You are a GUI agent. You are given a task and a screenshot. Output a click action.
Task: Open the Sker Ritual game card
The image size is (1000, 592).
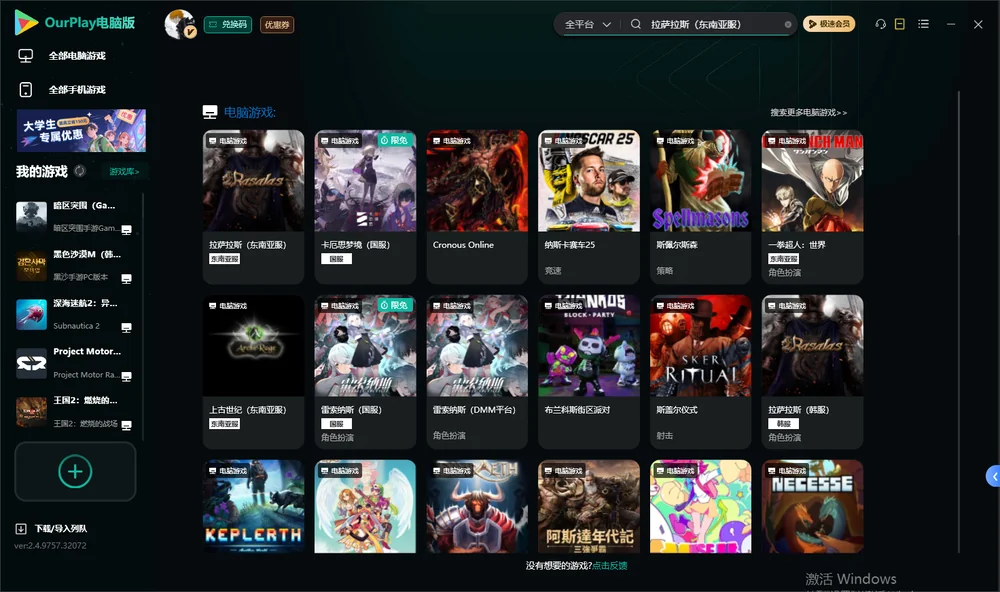(x=700, y=372)
